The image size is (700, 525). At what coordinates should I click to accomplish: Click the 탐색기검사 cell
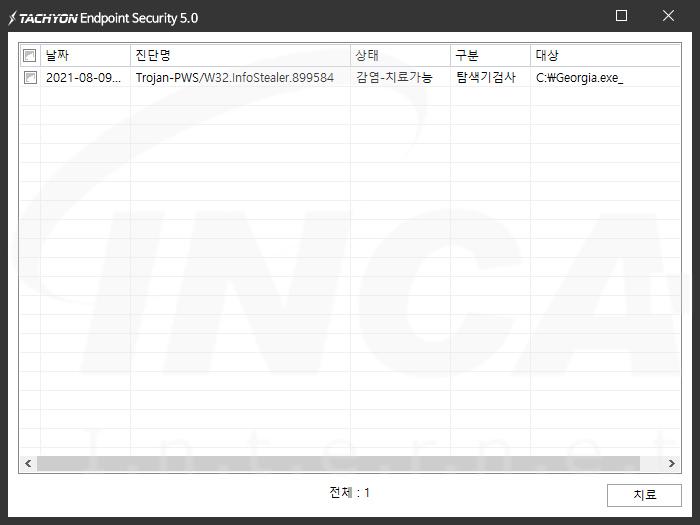coord(486,78)
